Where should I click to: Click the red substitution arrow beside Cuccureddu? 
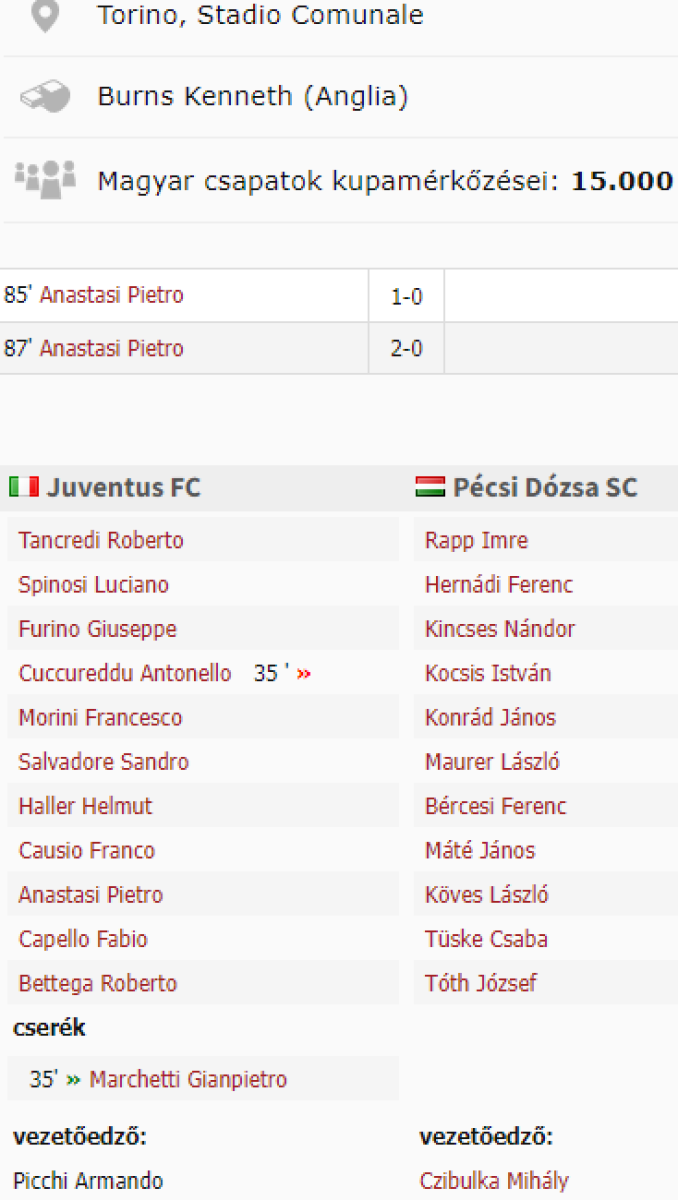pos(304,674)
